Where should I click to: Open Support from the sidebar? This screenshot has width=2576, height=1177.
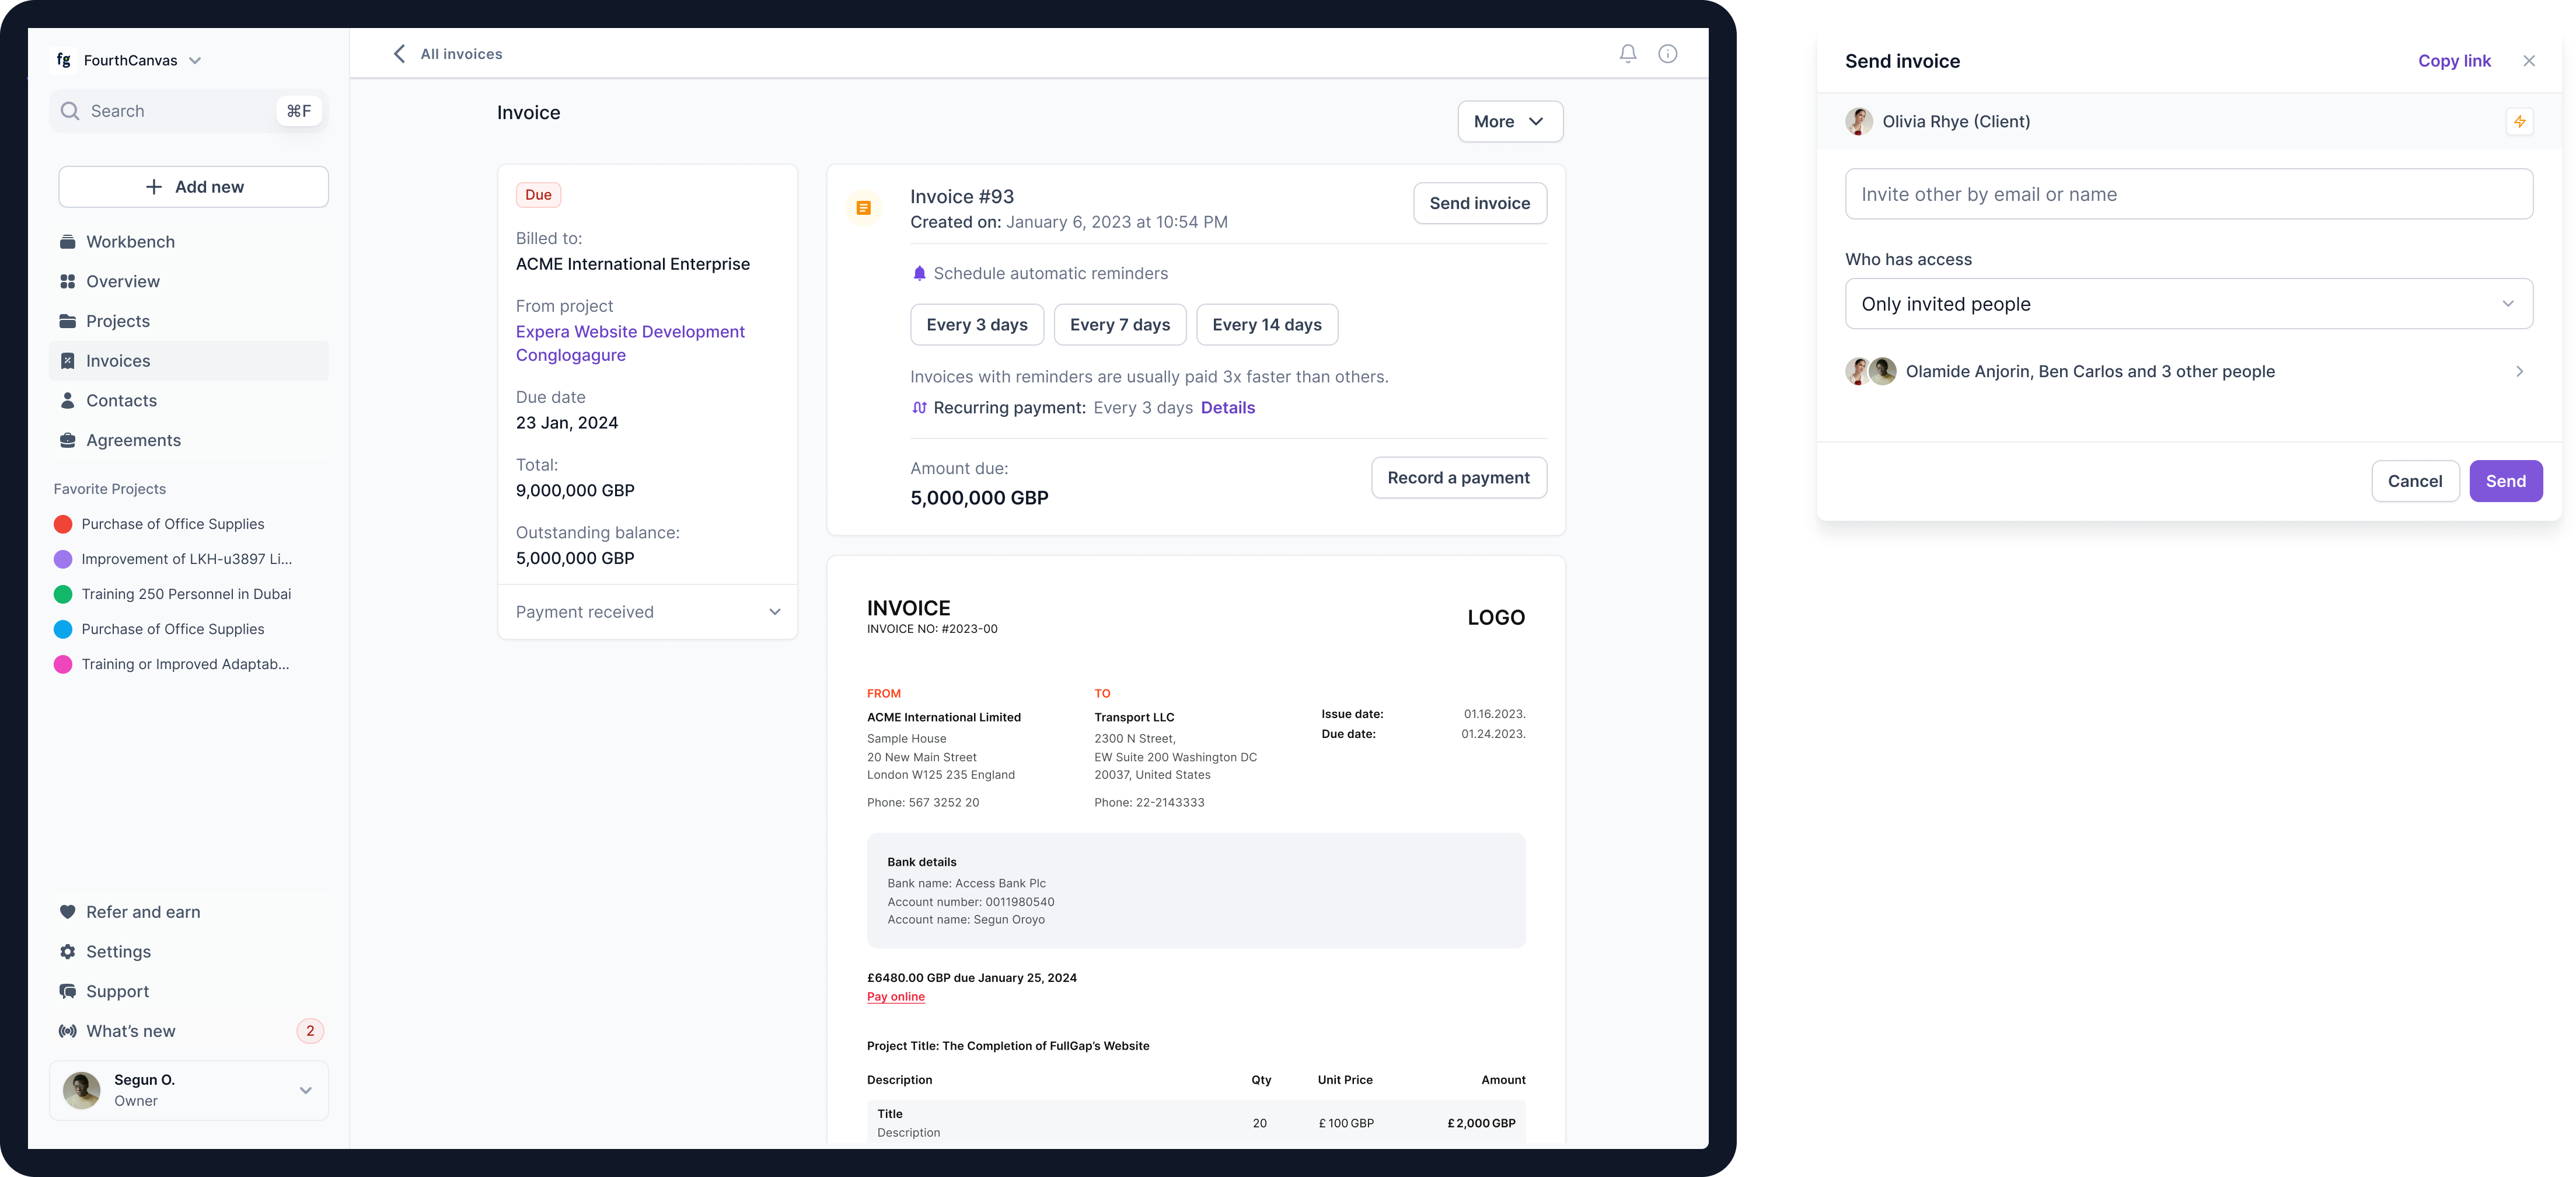point(189,992)
